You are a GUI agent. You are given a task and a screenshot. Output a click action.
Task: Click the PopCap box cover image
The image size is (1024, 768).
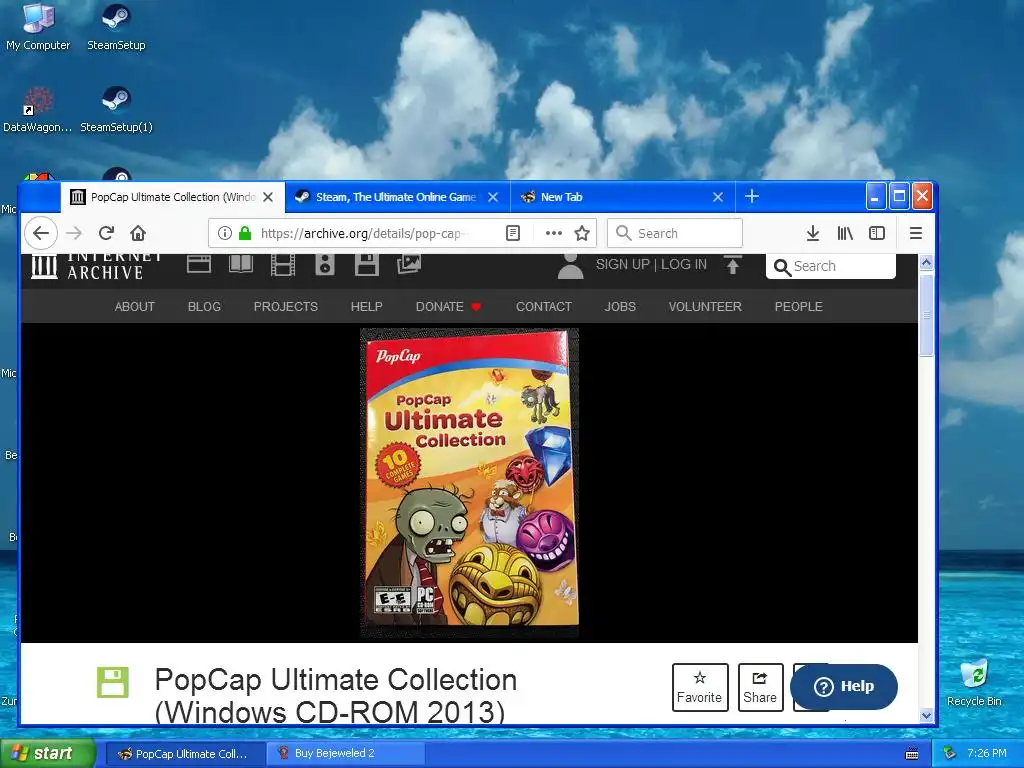(x=470, y=483)
